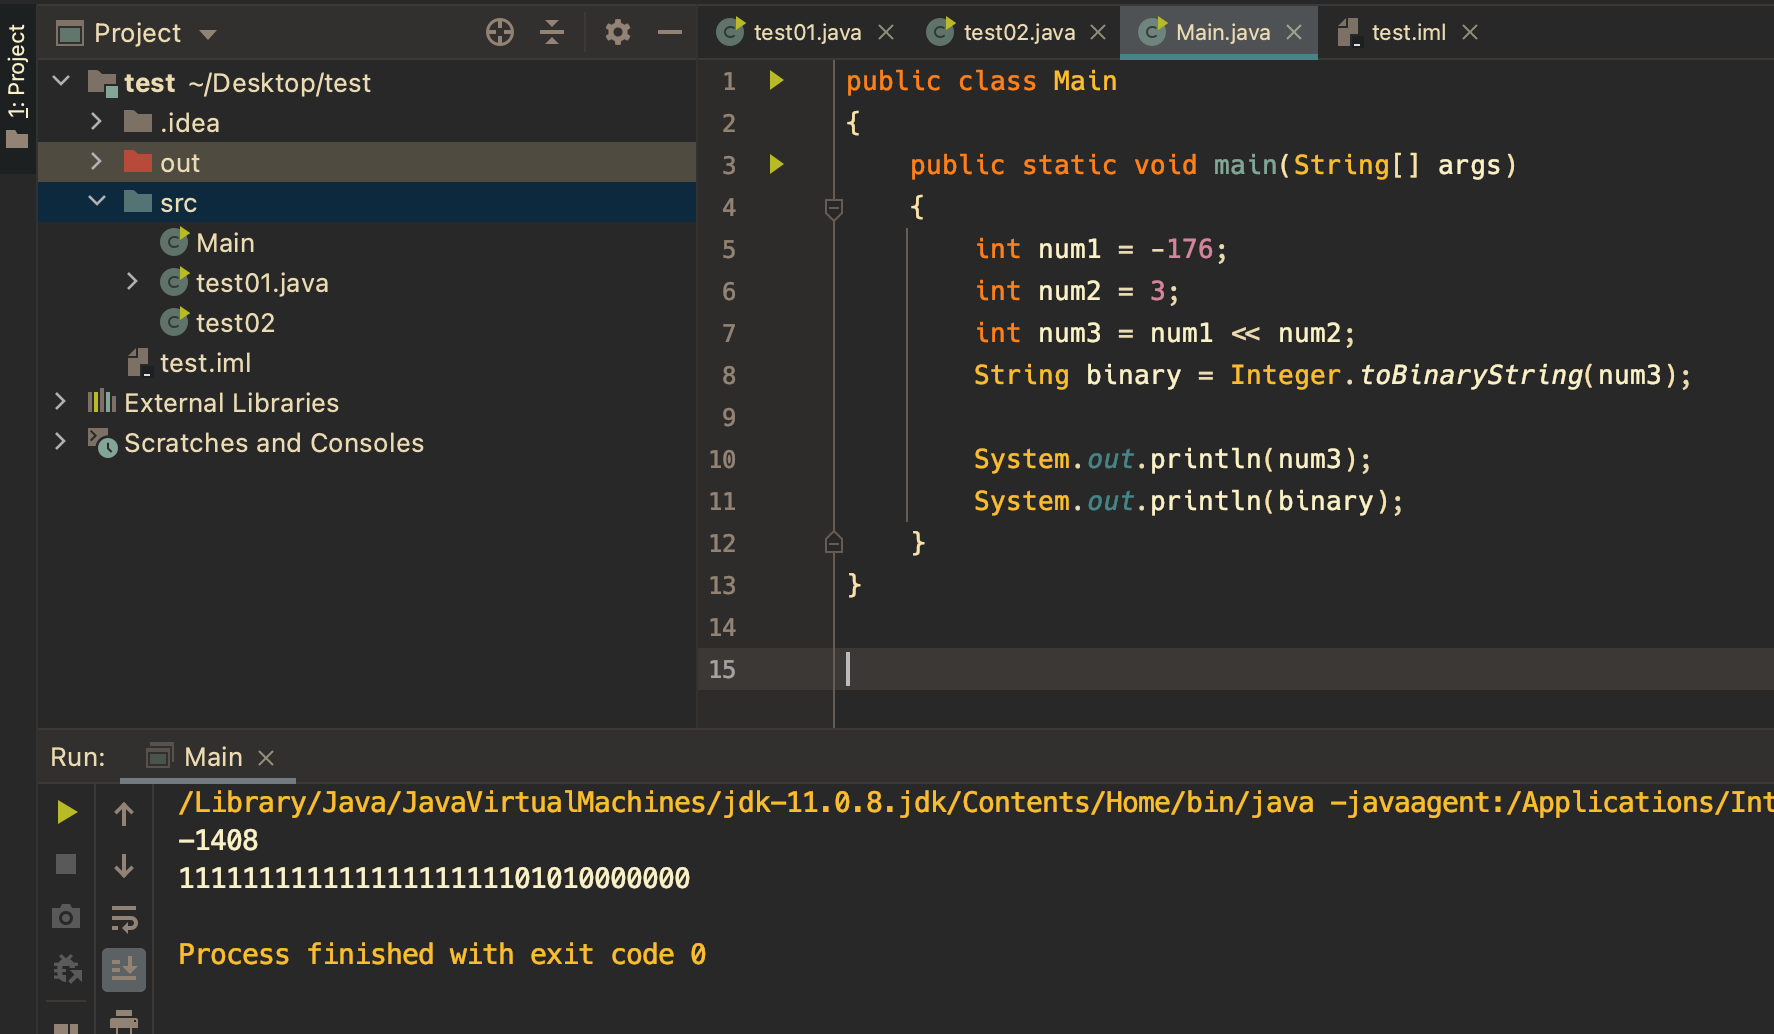This screenshot has height=1034, width=1774.
Task: Click the class name Main on line 1
Action: click(1085, 81)
